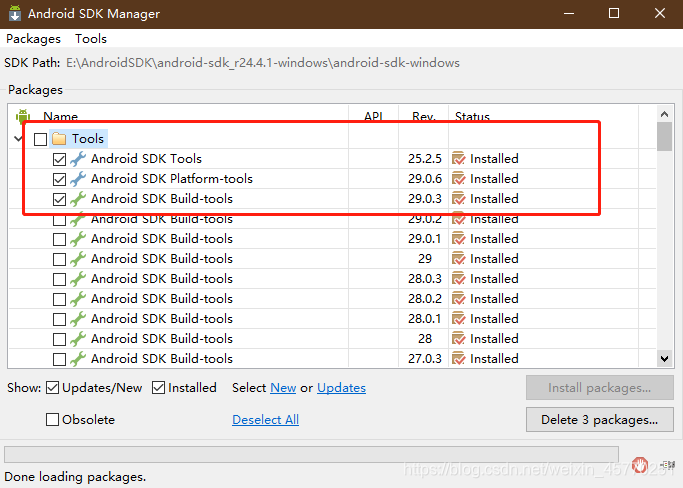Open the Packages menu
Screen dimensions: 683x488
[x=33, y=39]
